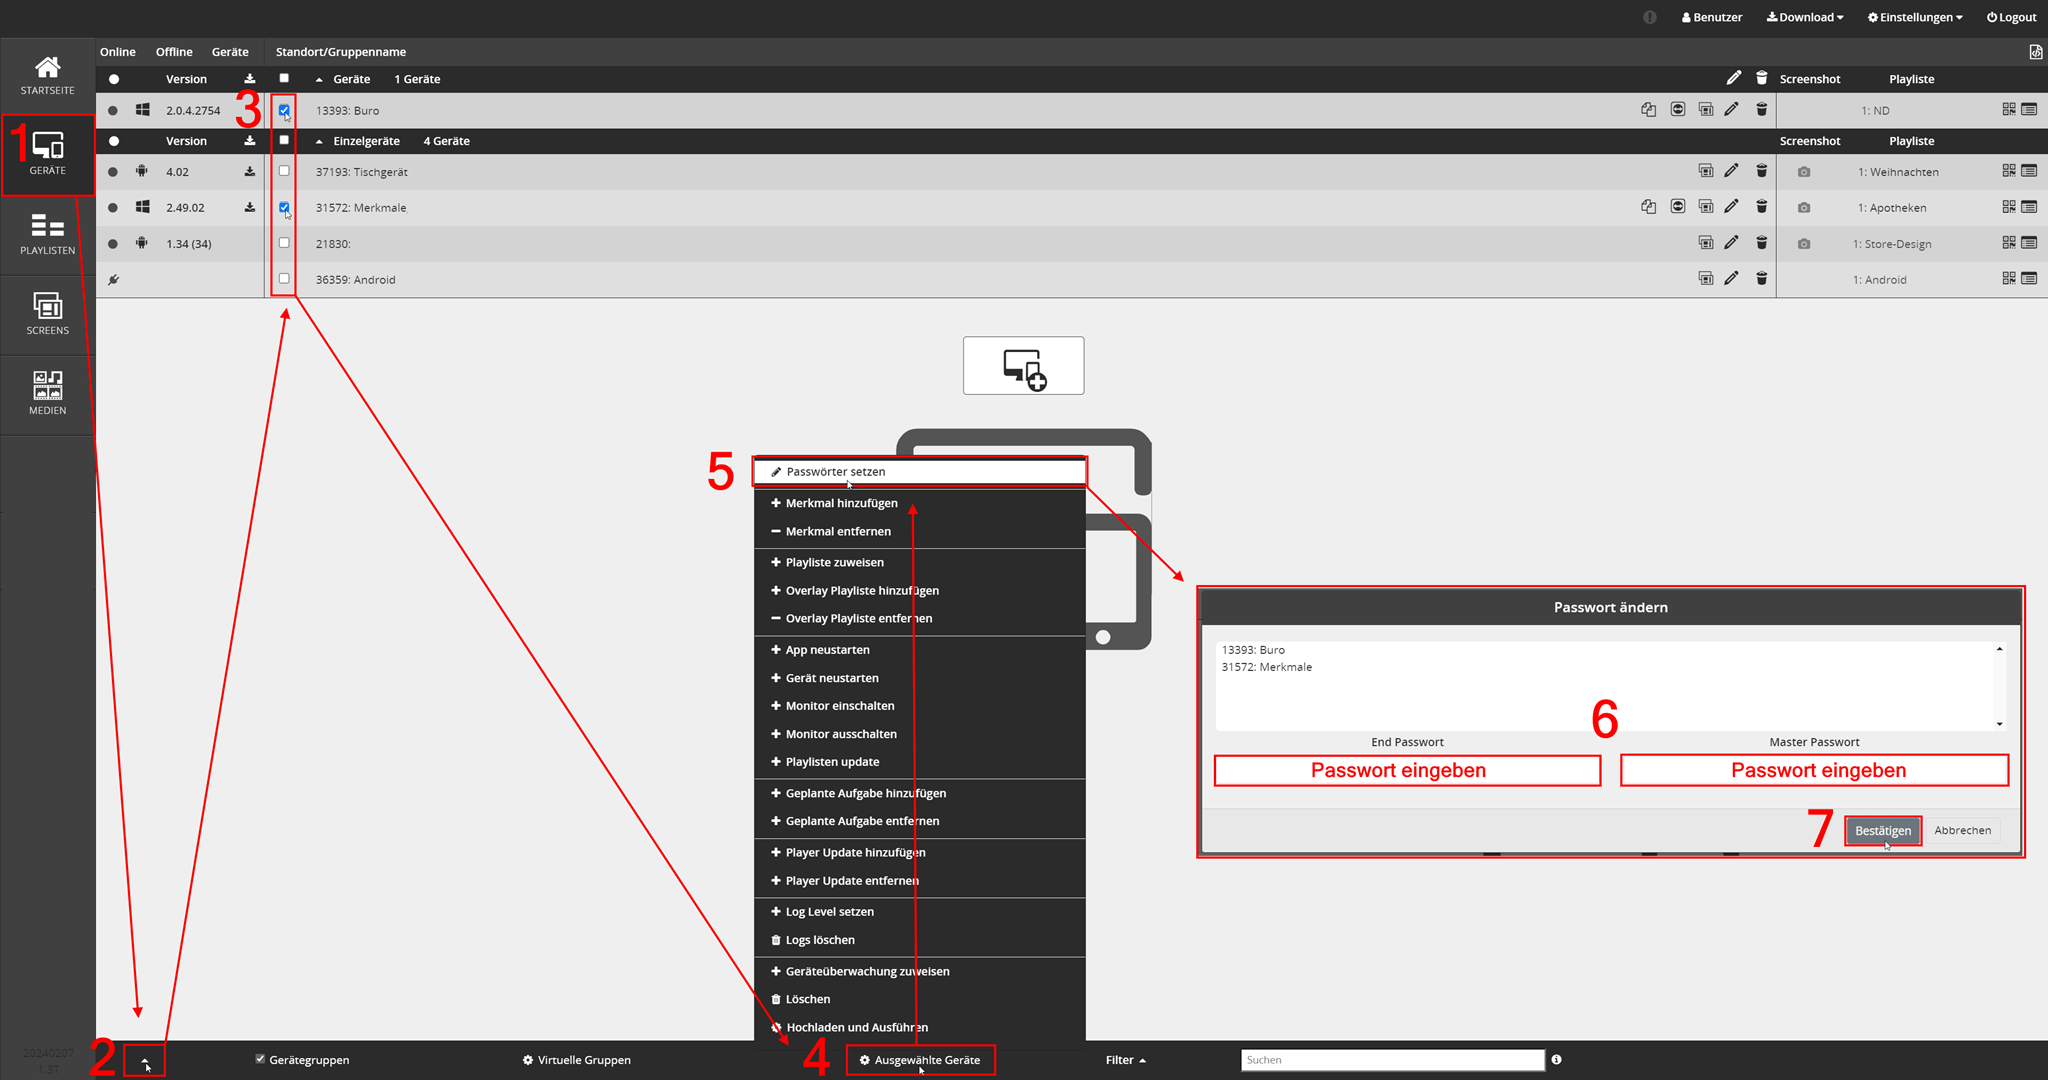Check the box for 37193 Tischgerät
Screen dimensions: 2048x1080
[x=284, y=171]
